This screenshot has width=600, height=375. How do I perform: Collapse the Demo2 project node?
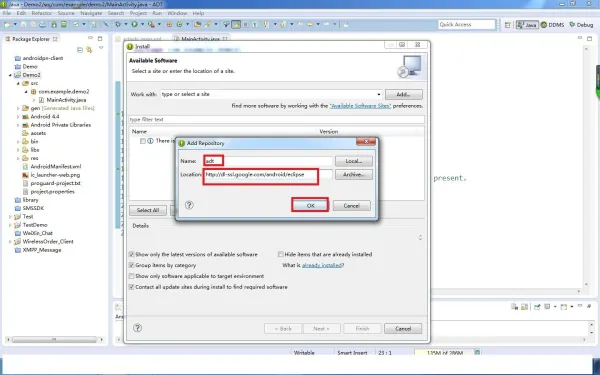tap(10, 75)
